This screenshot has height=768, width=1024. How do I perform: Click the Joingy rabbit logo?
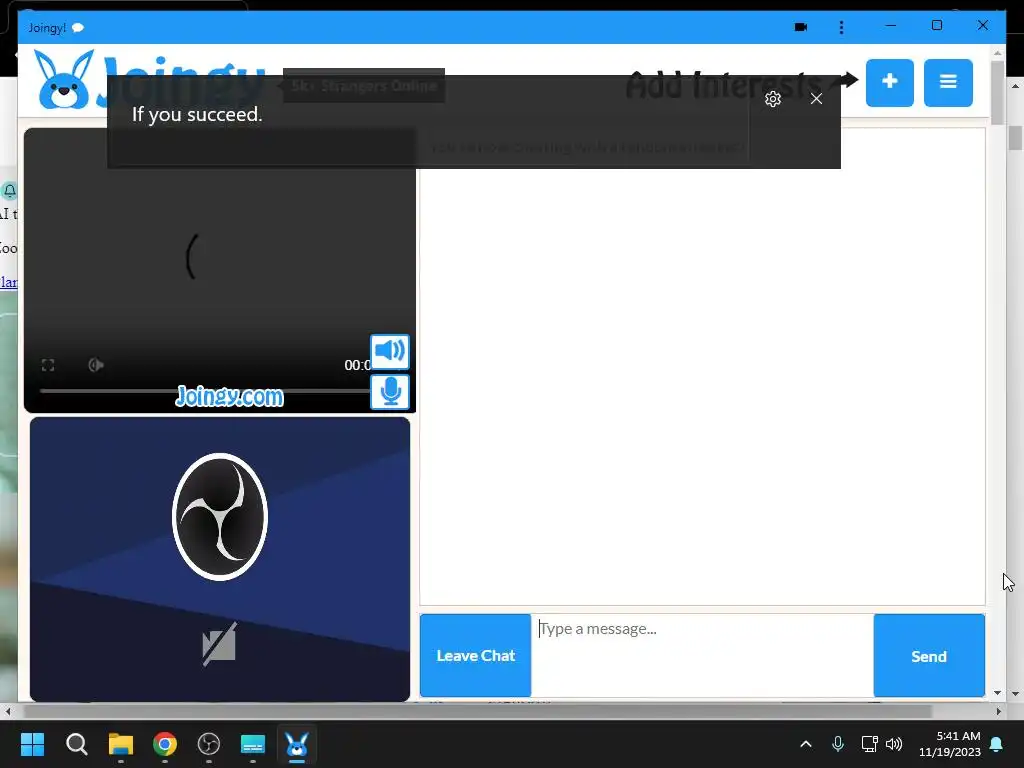point(64,80)
